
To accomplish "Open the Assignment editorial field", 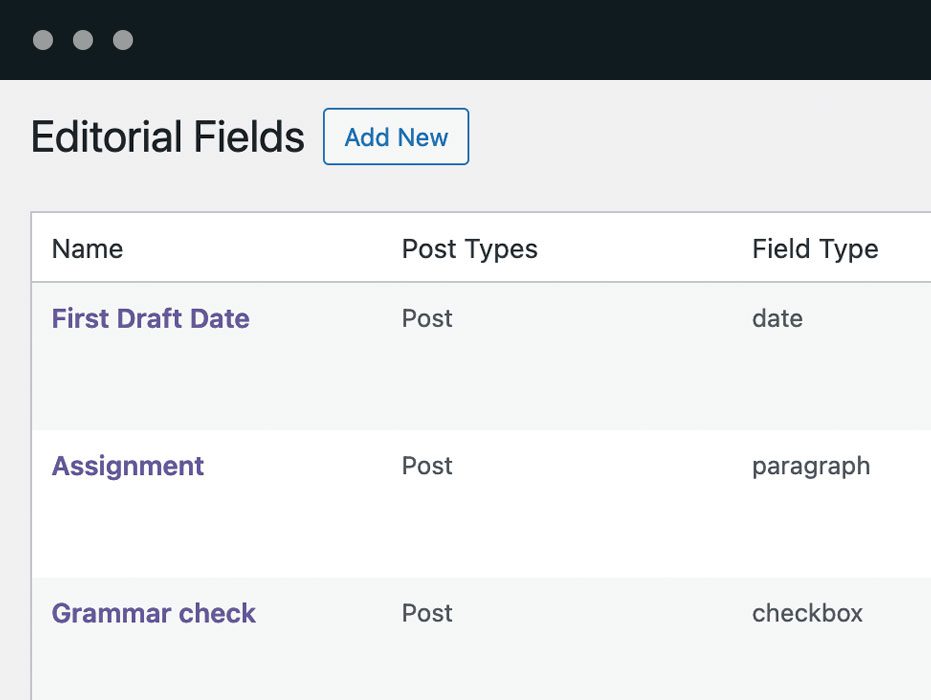I will [128, 466].
